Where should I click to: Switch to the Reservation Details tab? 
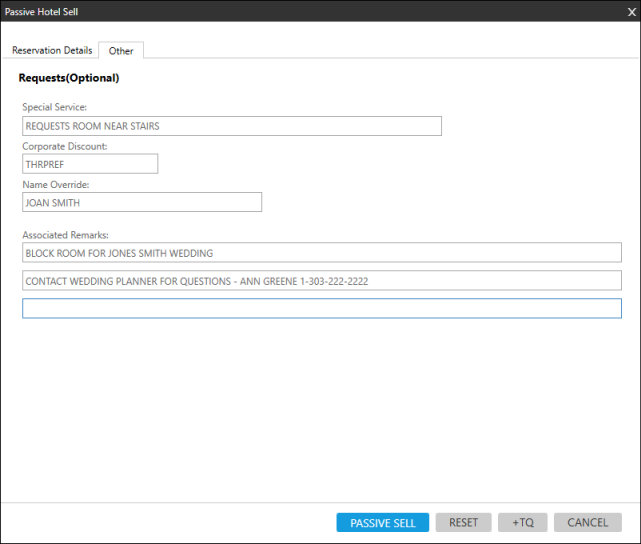(x=52, y=50)
